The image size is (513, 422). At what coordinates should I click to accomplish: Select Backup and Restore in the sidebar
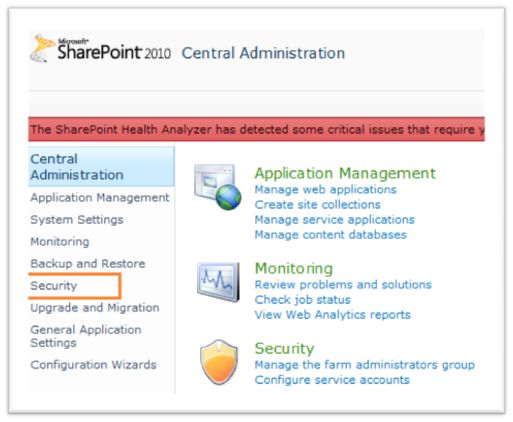click(88, 264)
